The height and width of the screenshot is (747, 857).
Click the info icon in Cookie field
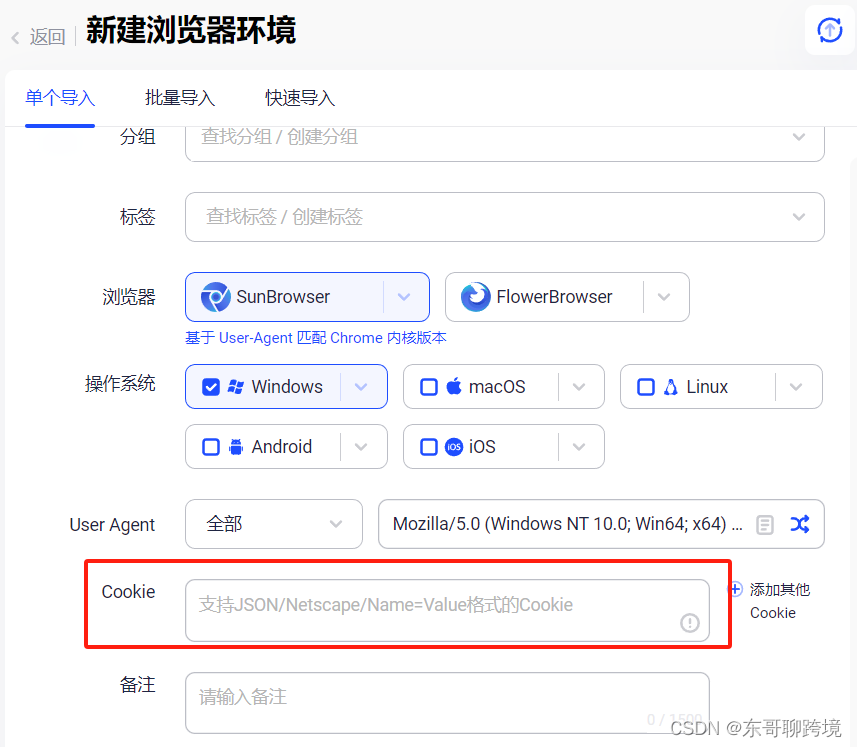(x=690, y=622)
